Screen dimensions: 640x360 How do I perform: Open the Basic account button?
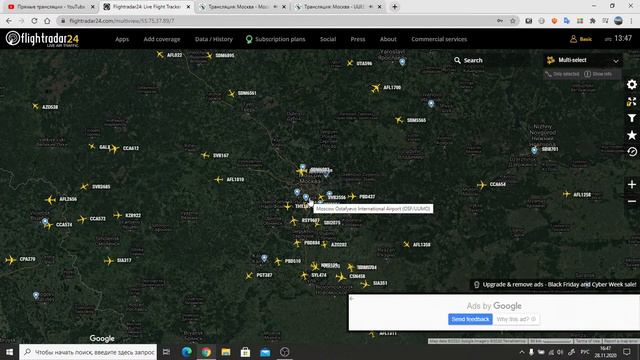tap(581, 39)
